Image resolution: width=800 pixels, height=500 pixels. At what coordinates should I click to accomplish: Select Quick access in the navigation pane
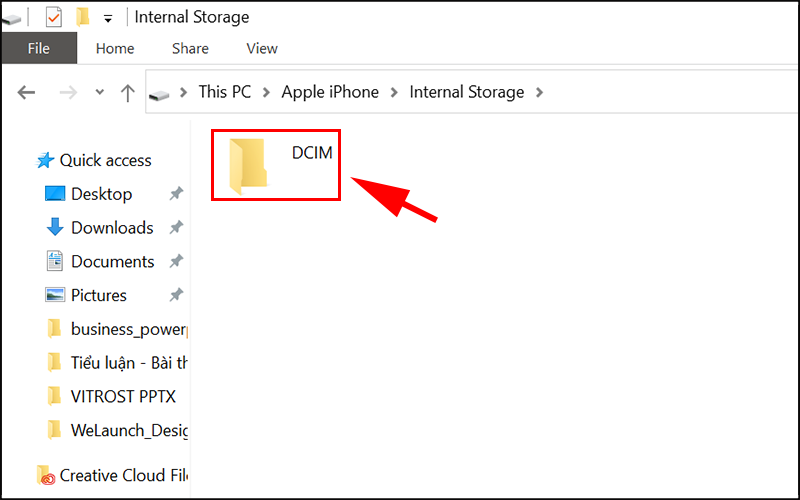105,160
